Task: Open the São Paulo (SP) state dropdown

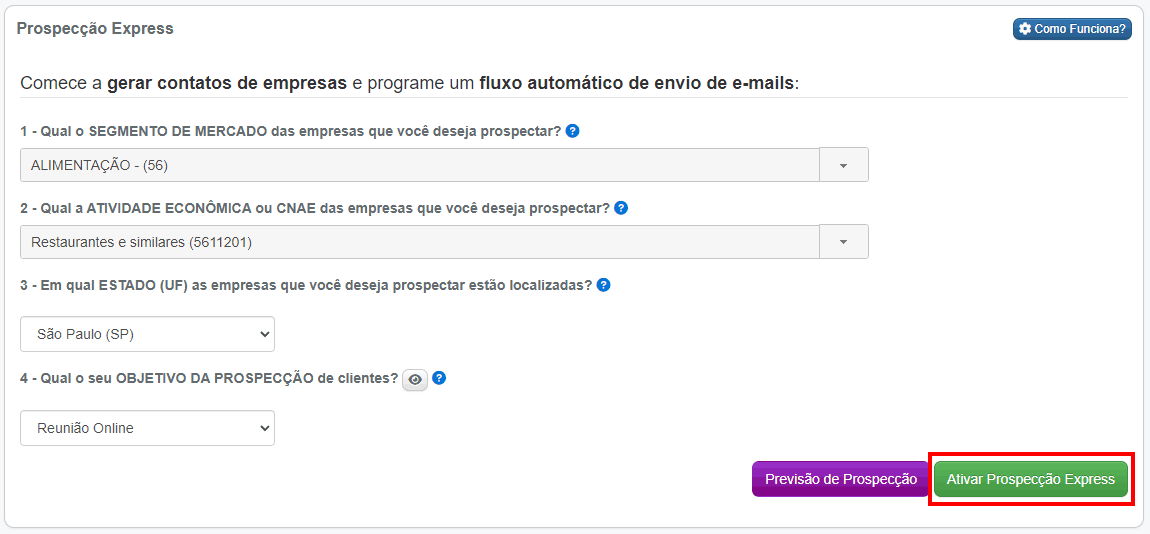Action: click(147, 334)
